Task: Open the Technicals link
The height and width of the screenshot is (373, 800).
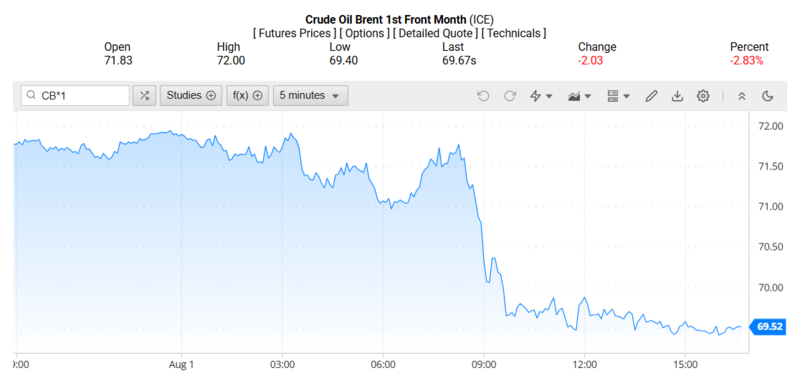Action: (514, 33)
